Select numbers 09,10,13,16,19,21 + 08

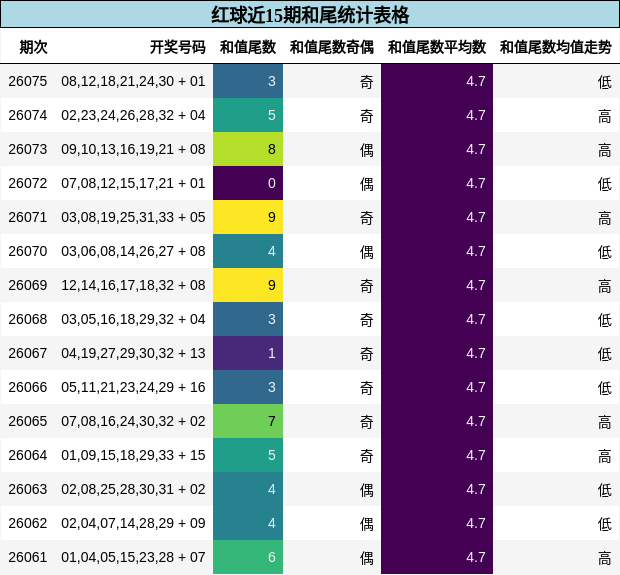pos(133,149)
